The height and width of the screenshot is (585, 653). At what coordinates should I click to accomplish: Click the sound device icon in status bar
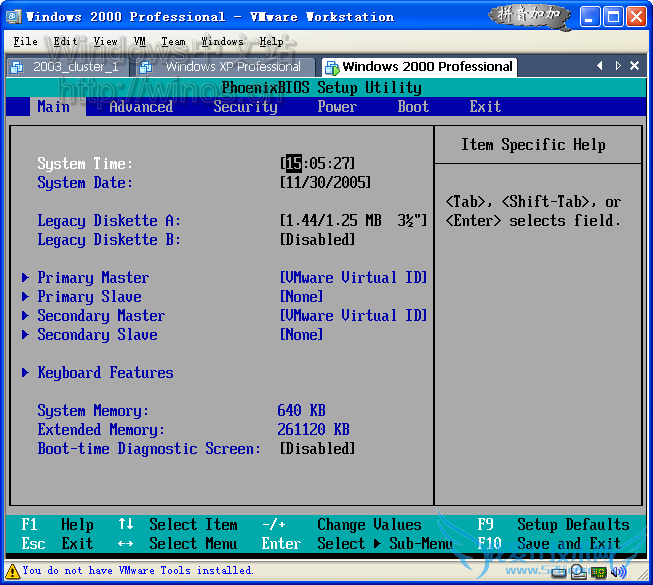point(619,572)
